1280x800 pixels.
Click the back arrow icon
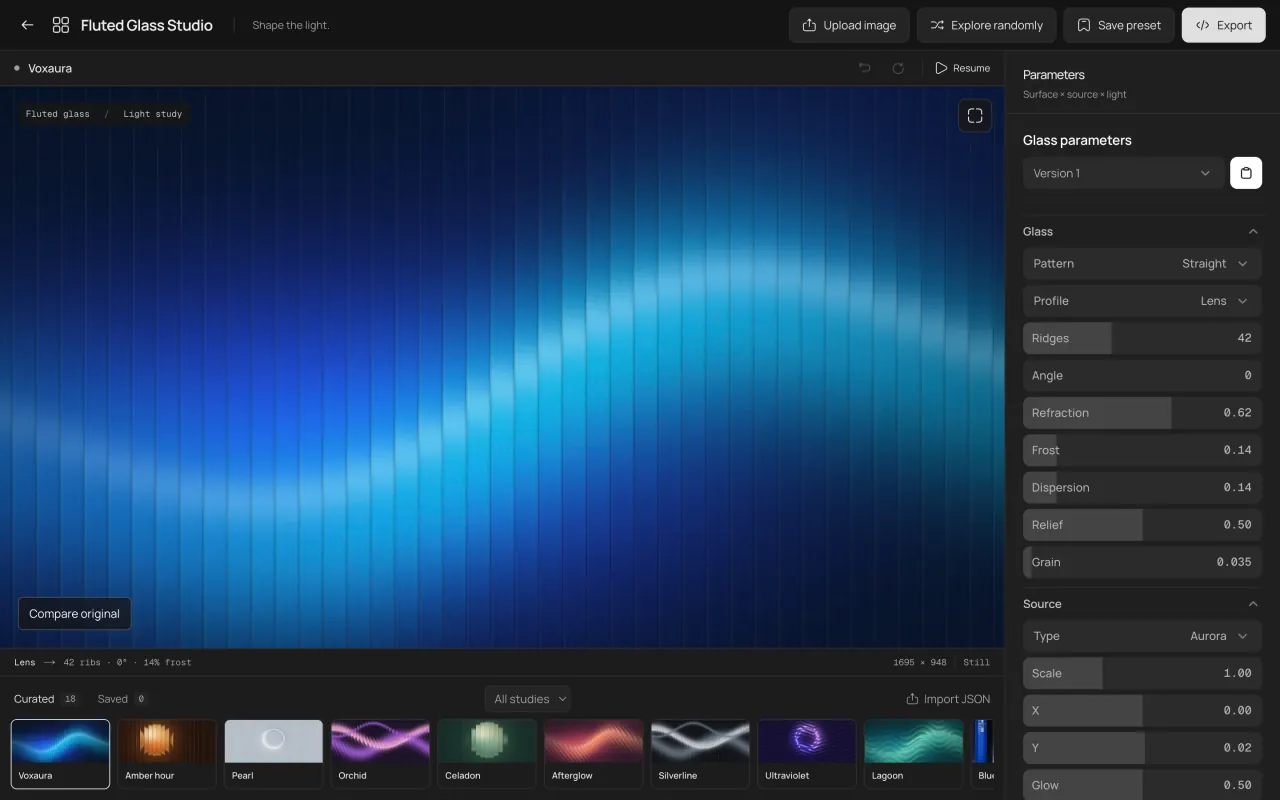(x=27, y=25)
